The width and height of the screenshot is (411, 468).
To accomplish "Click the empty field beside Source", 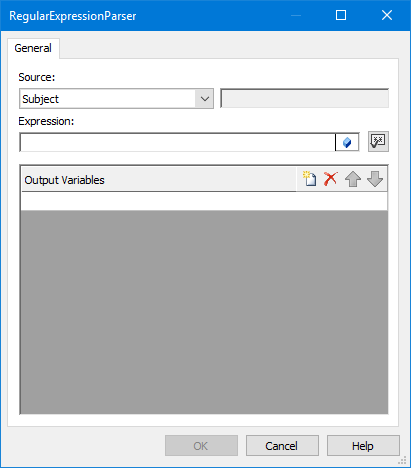I will 305,98.
